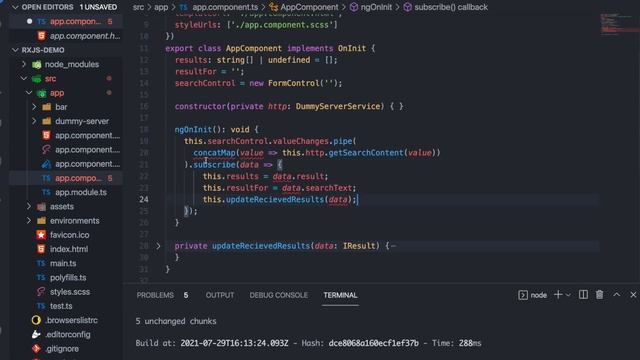Image resolution: width=640 pixels, height=360 pixels.
Task: Expand the node_modules folder chevron
Action: pyautogui.click(x=24, y=64)
